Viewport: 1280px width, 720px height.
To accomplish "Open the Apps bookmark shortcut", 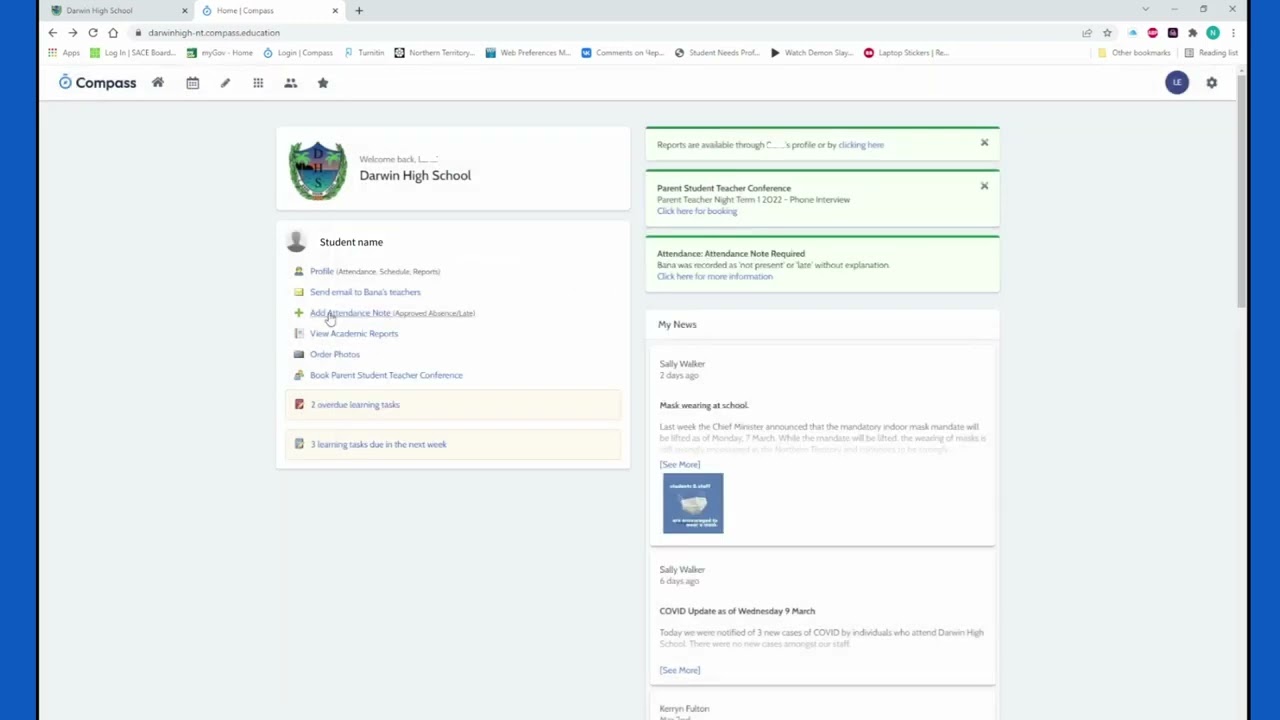I will [63, 53].
